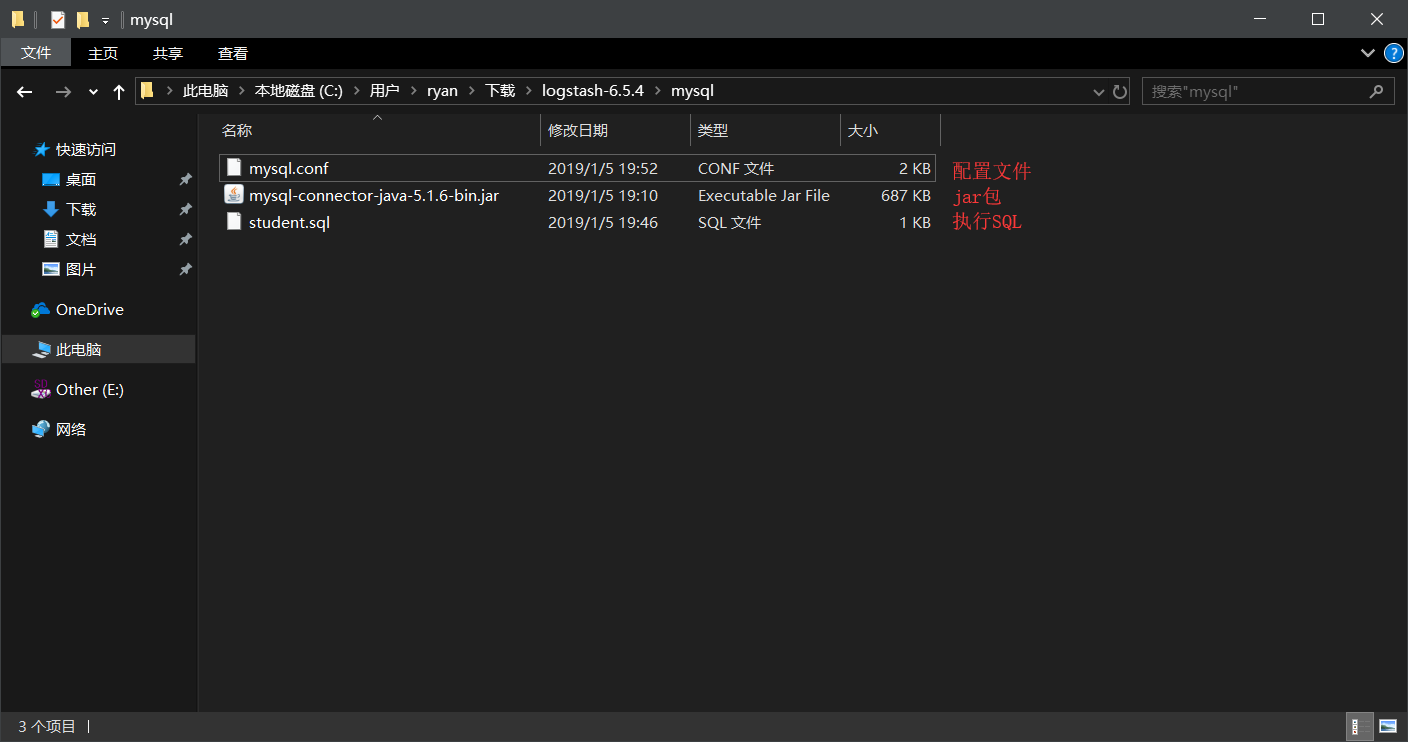Open the Other (E:) drive
The width and height of the screenshot is (1408, 742).
click(x=89, y=390)
